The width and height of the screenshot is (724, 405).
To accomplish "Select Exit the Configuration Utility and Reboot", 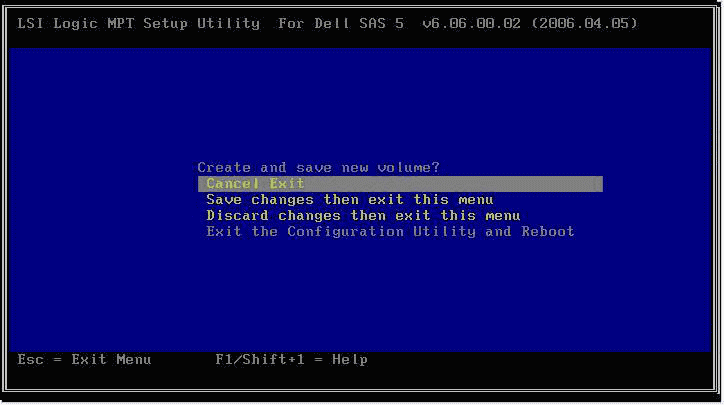I will 390,231.
